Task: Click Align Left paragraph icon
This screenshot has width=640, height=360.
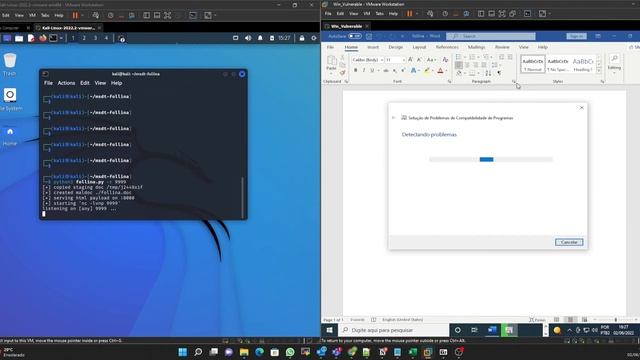Action: [459, 65]
